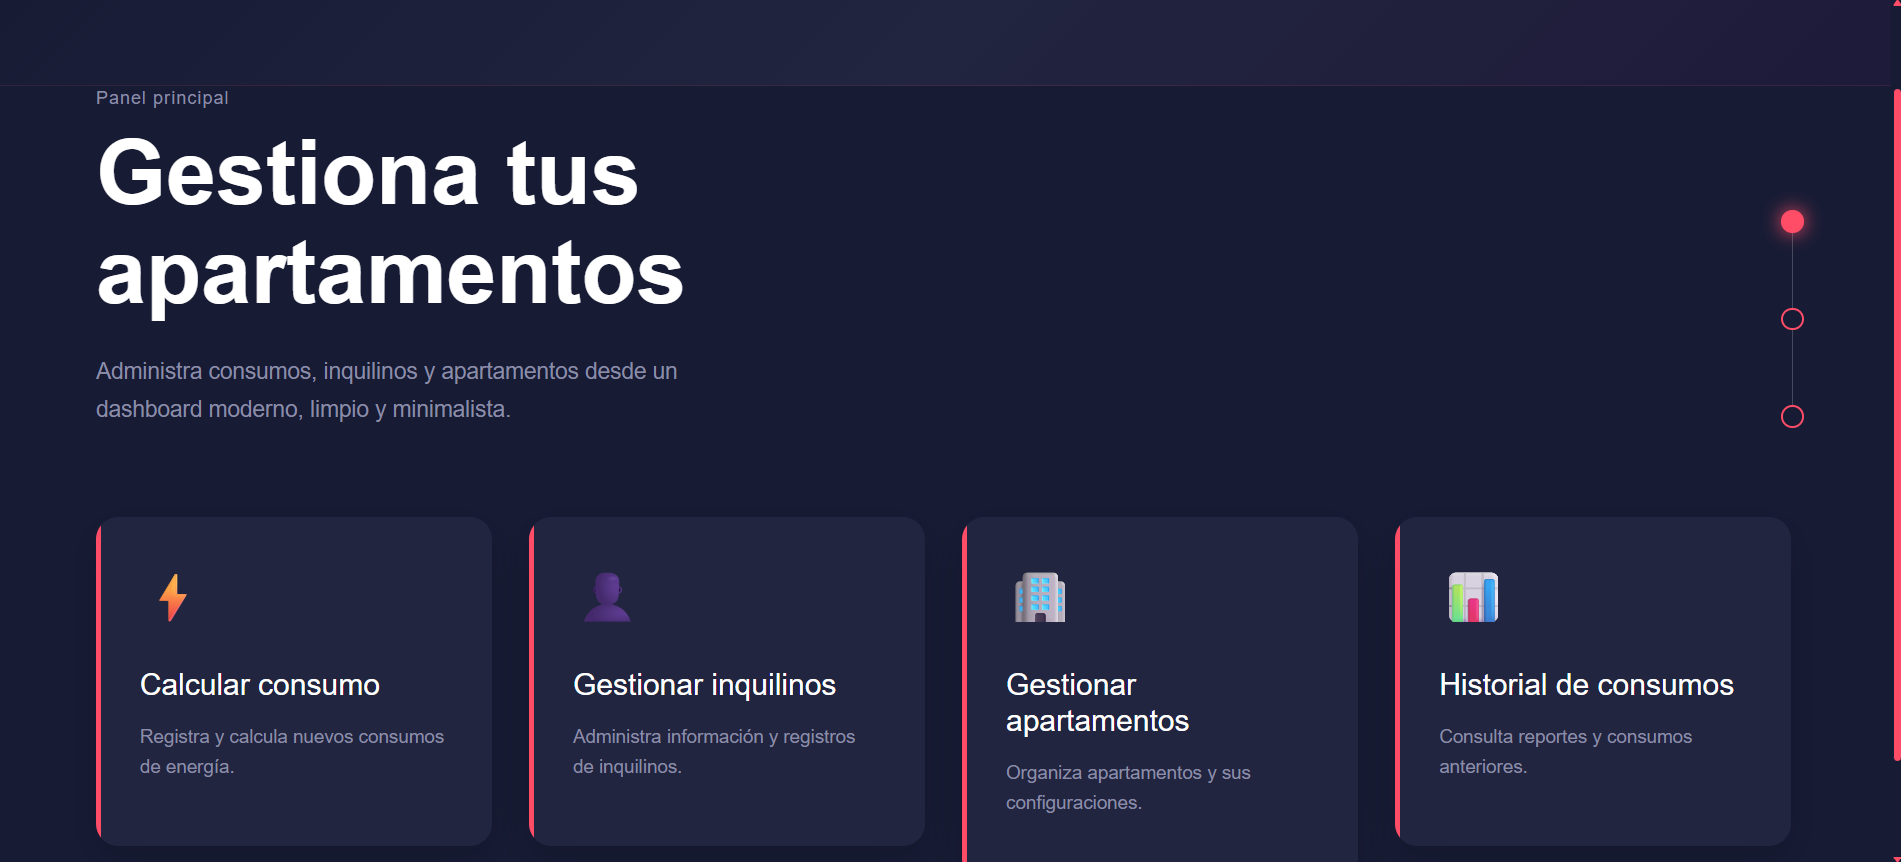
Task: Click 'Administra consumos, inquilinos y apartamentos' subtitle
Action: (x=387, y=390)
